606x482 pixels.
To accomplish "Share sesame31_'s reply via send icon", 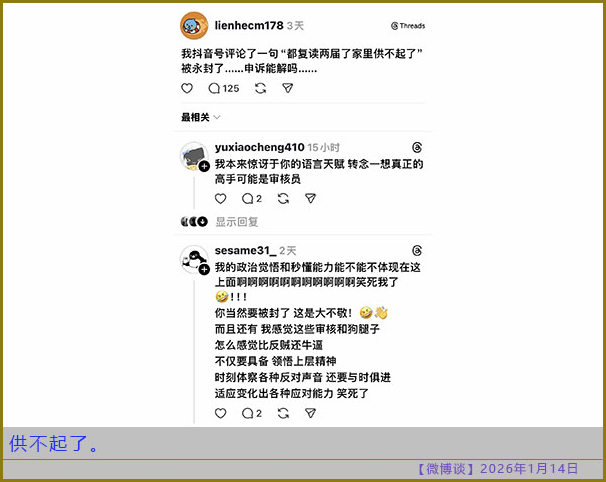I will [310, 413].
